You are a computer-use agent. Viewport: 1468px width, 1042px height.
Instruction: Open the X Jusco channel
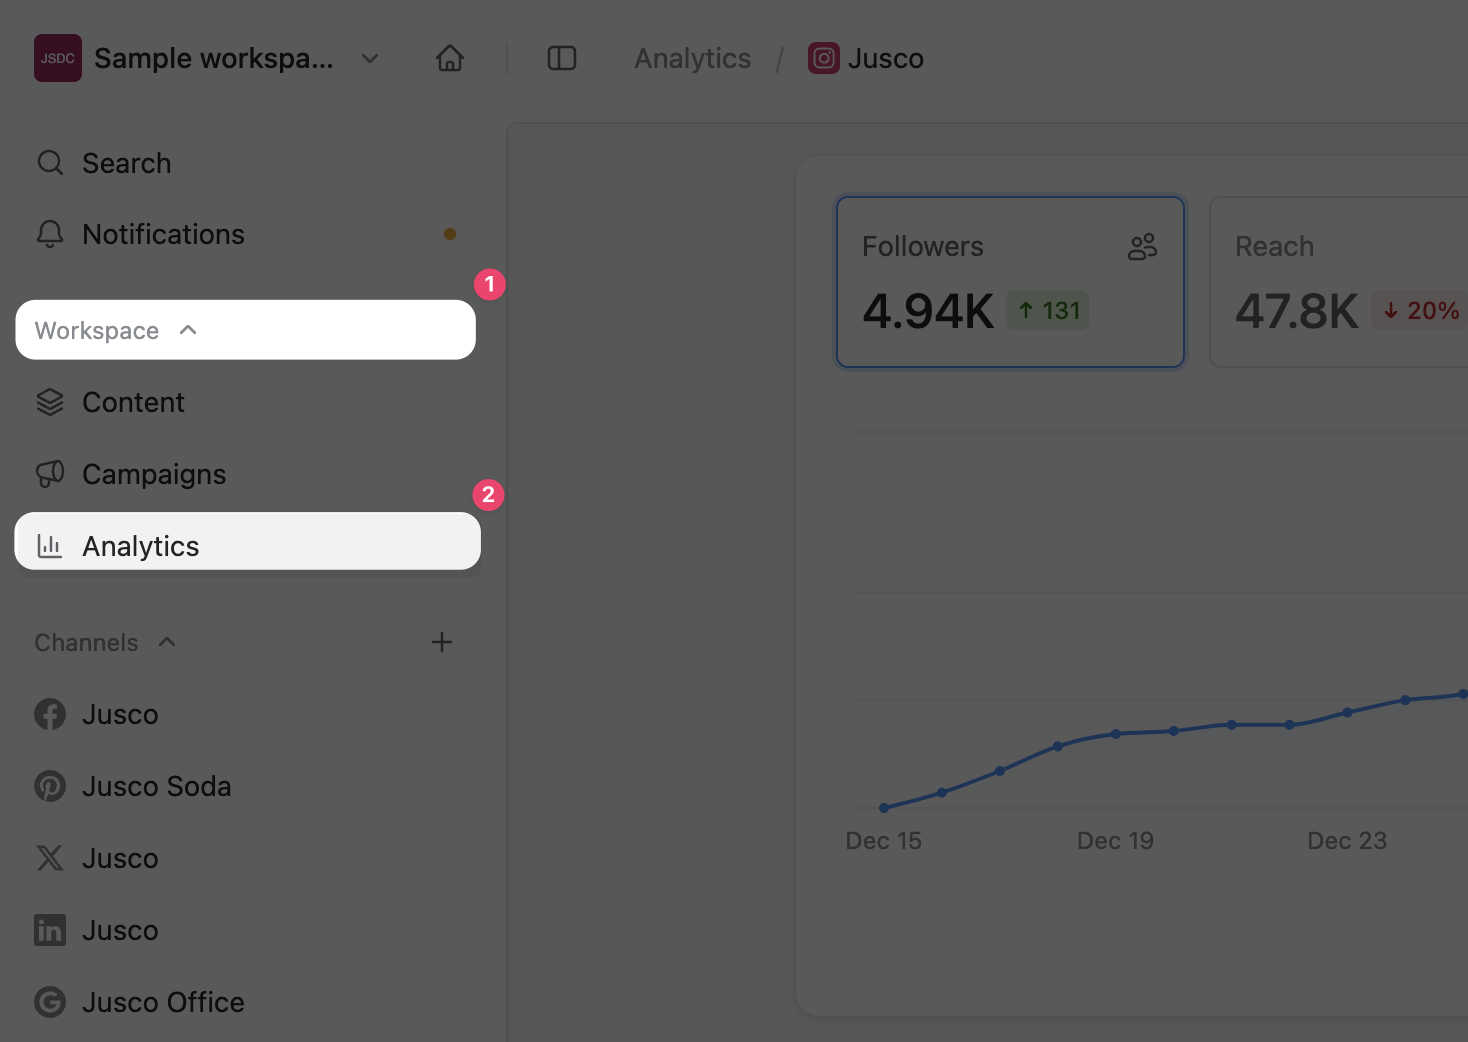pyautogui.click(x=120, y=858)
